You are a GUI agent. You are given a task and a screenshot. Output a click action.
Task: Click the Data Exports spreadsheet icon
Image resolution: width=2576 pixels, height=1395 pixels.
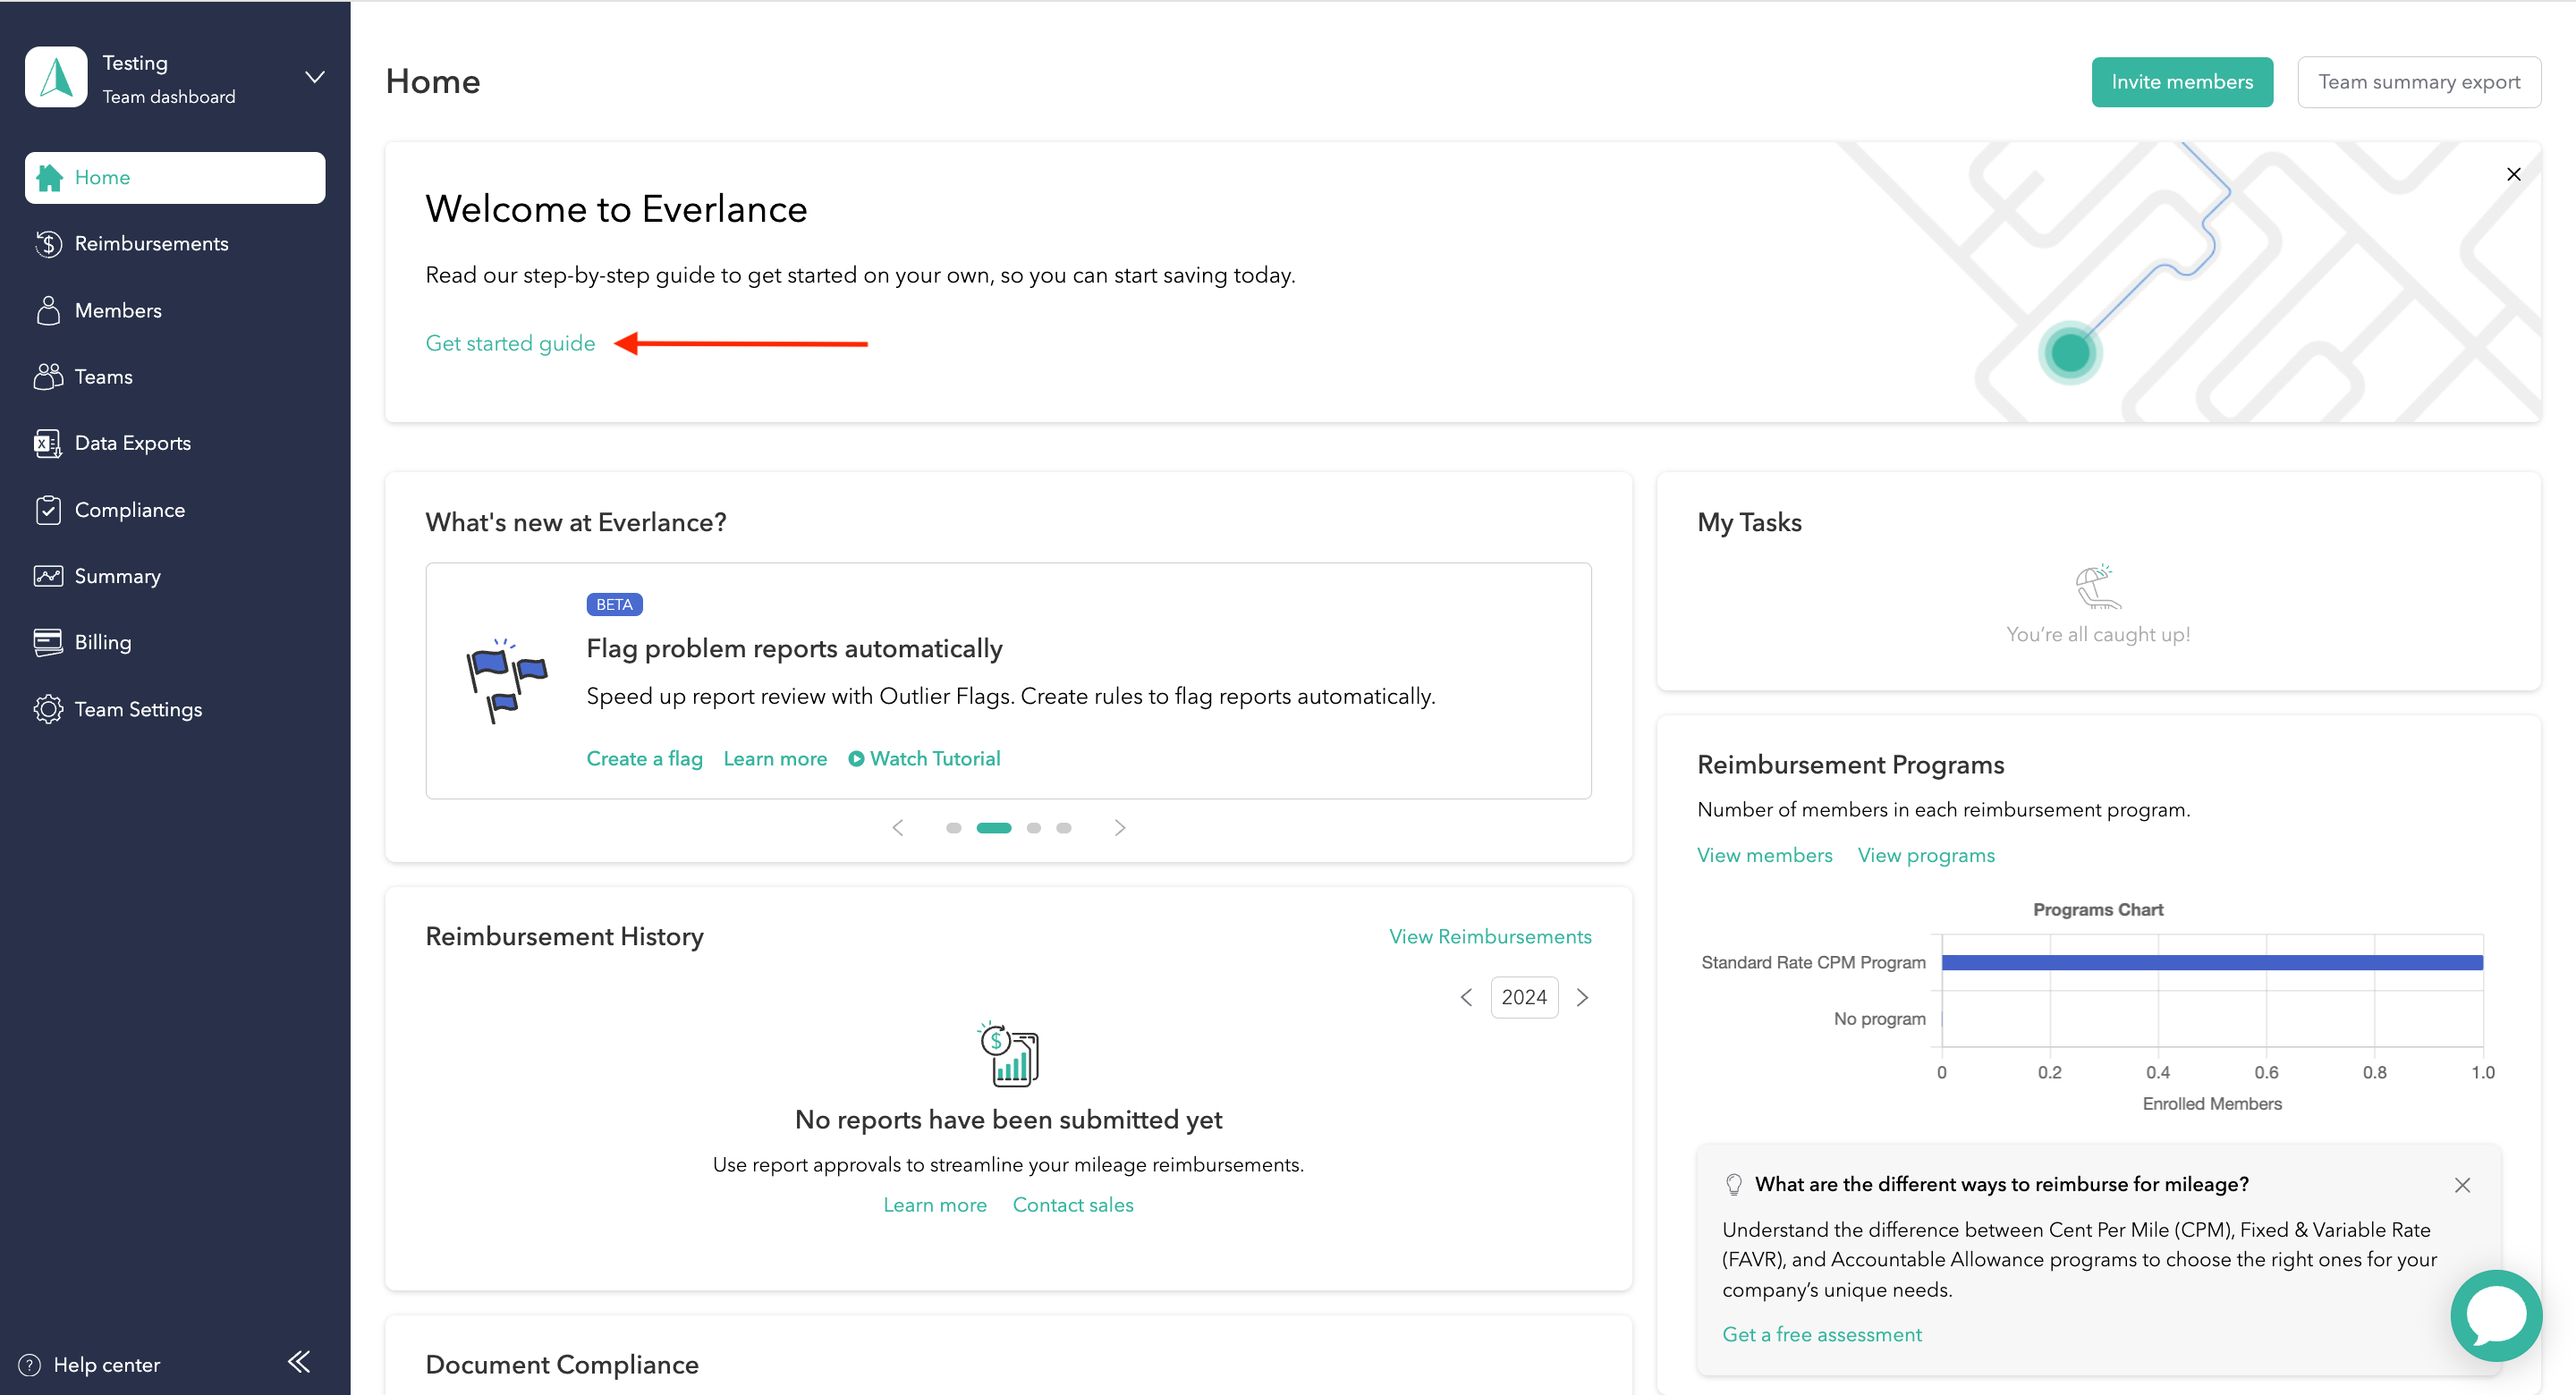coord(48,443)
